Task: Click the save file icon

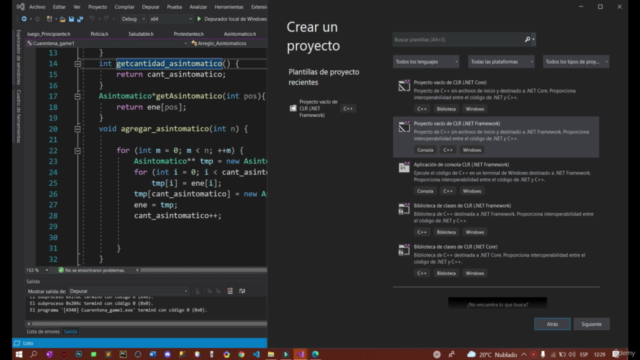Action: 71,19
